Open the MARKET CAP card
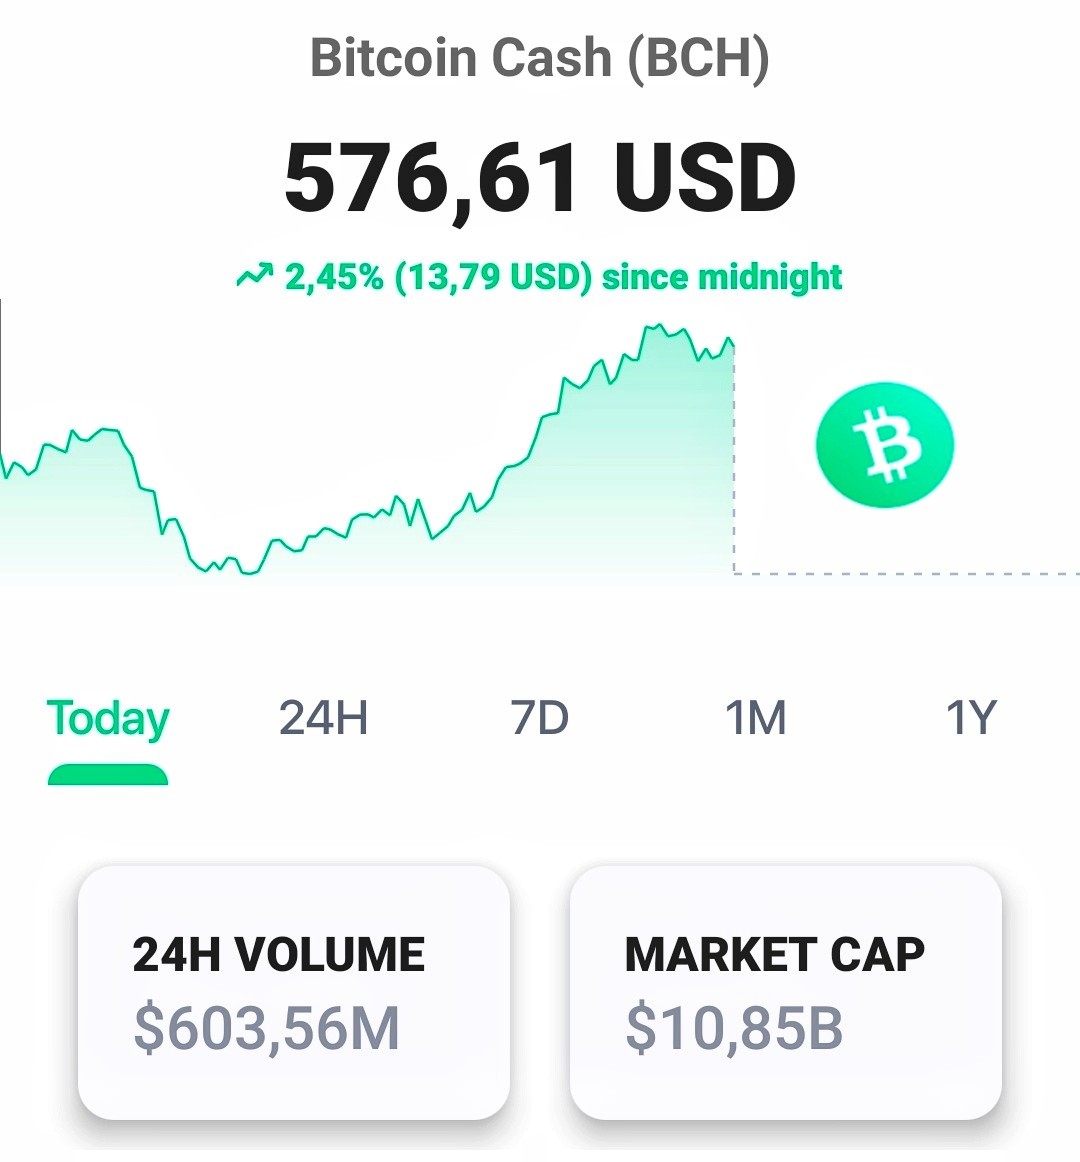Screen dimensions: 1080x1162 tap(786, 992)
